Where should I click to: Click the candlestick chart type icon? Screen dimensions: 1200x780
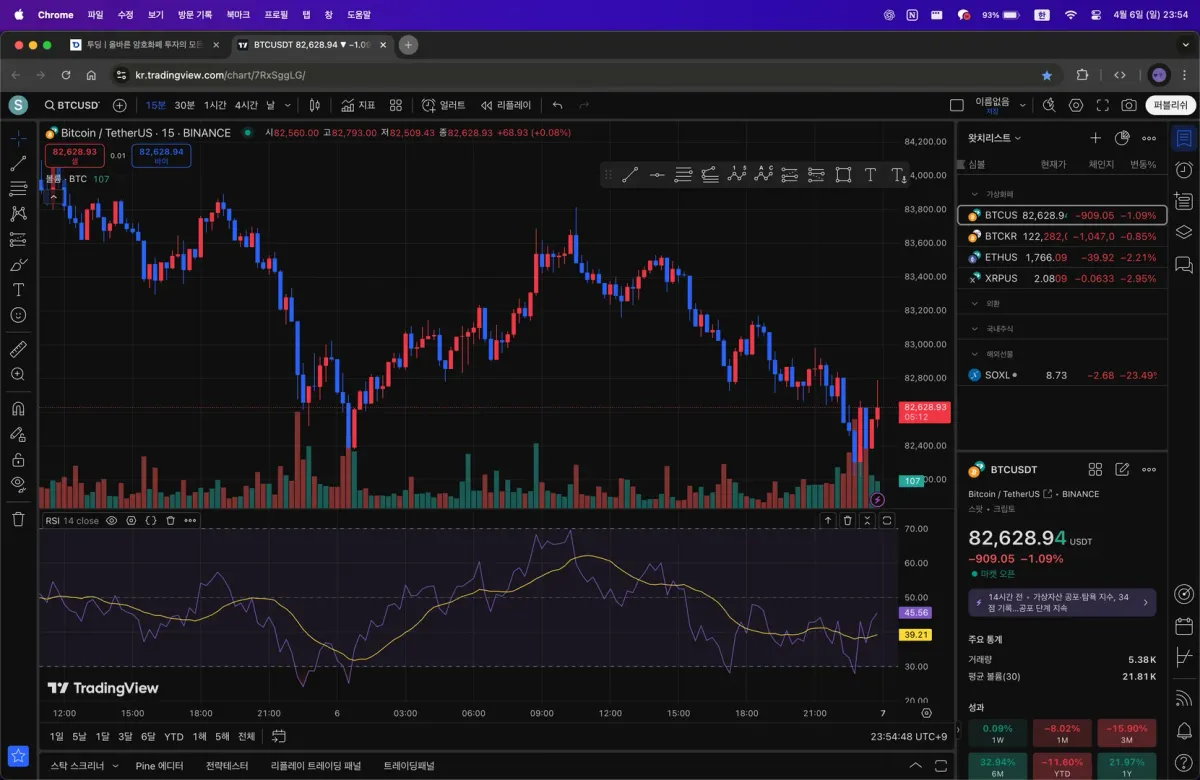[x=314, y=105]
